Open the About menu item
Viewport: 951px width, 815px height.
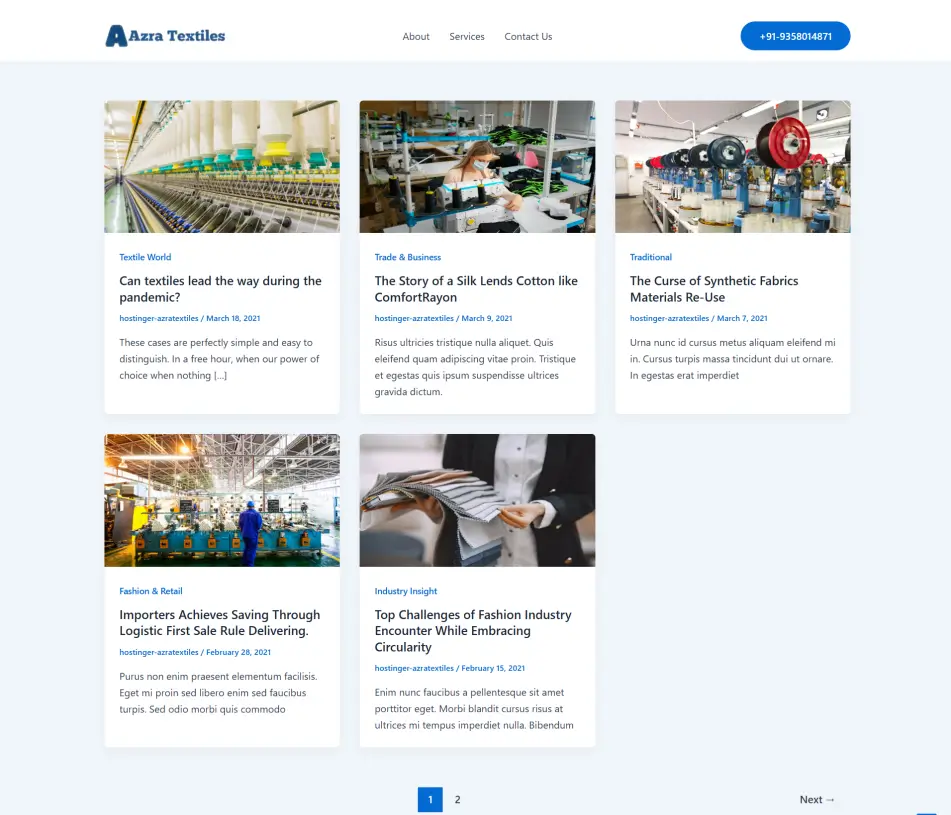click(x=416, y=37)
